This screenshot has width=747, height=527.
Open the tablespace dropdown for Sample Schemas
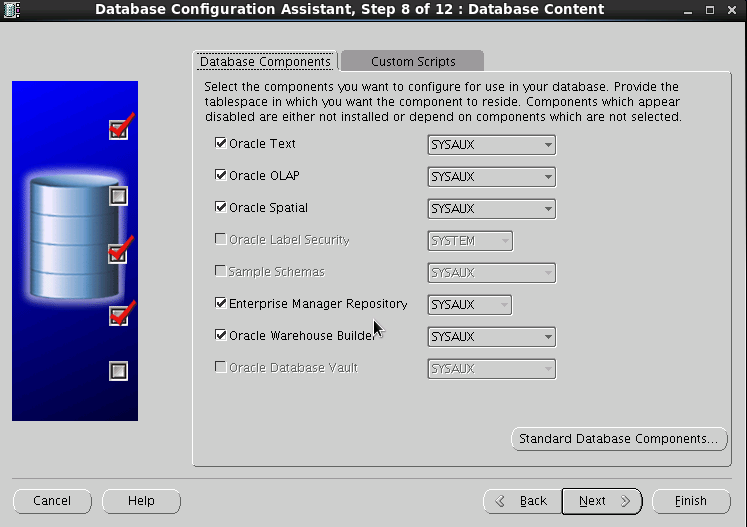click(492, 273)
